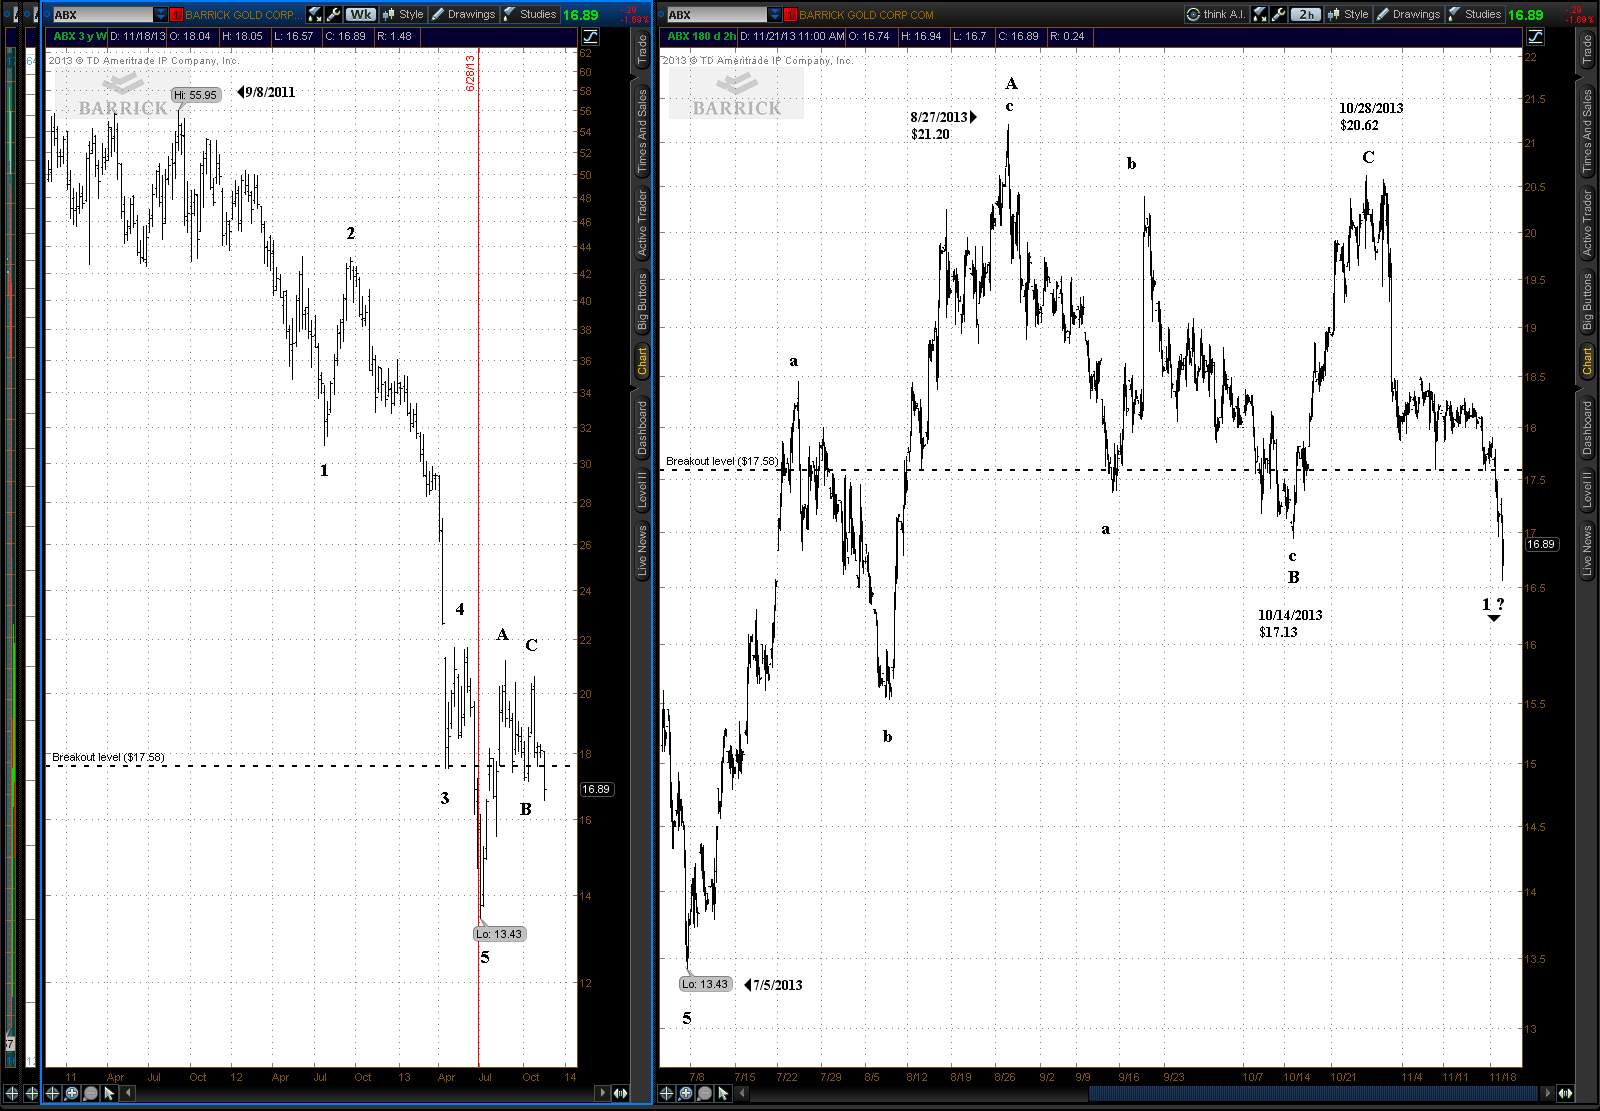Open Dashboard side tab on right chart

click(1587, 427)
